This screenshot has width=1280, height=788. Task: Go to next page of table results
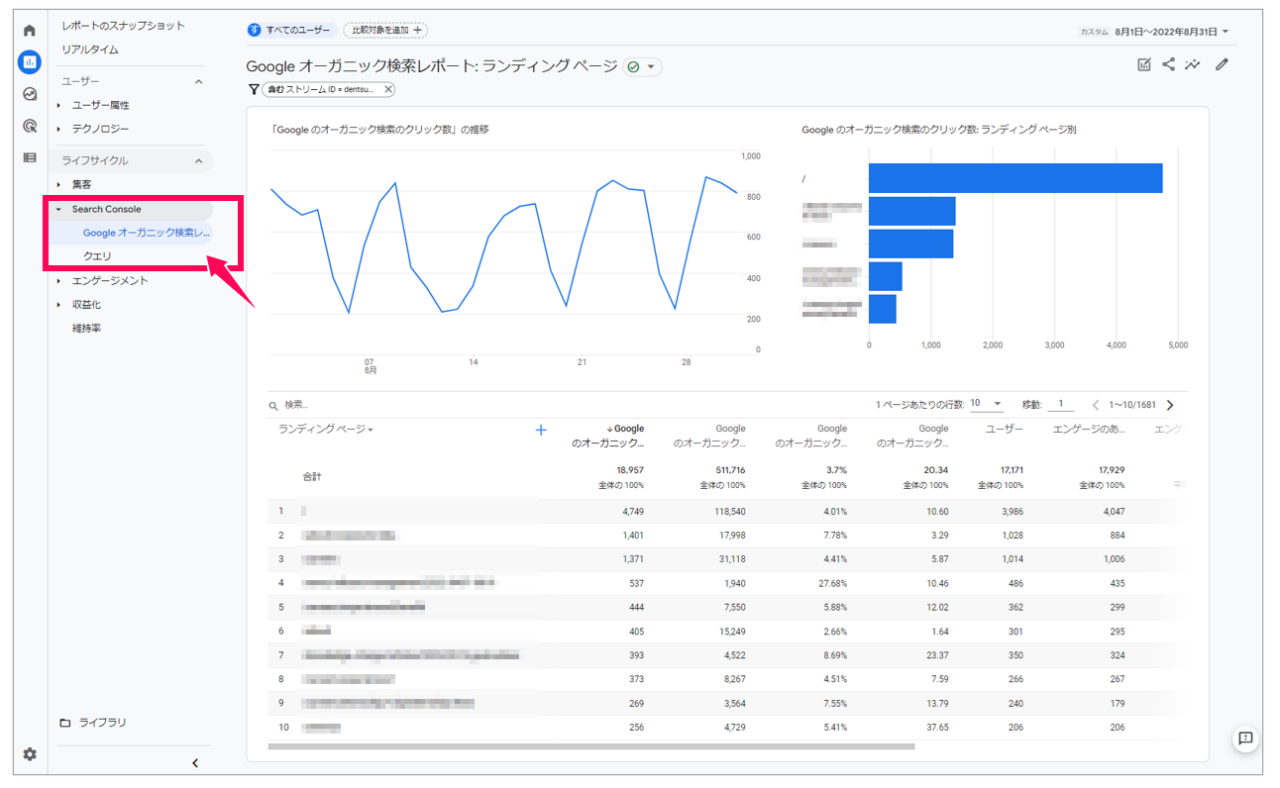point(1170,405)
